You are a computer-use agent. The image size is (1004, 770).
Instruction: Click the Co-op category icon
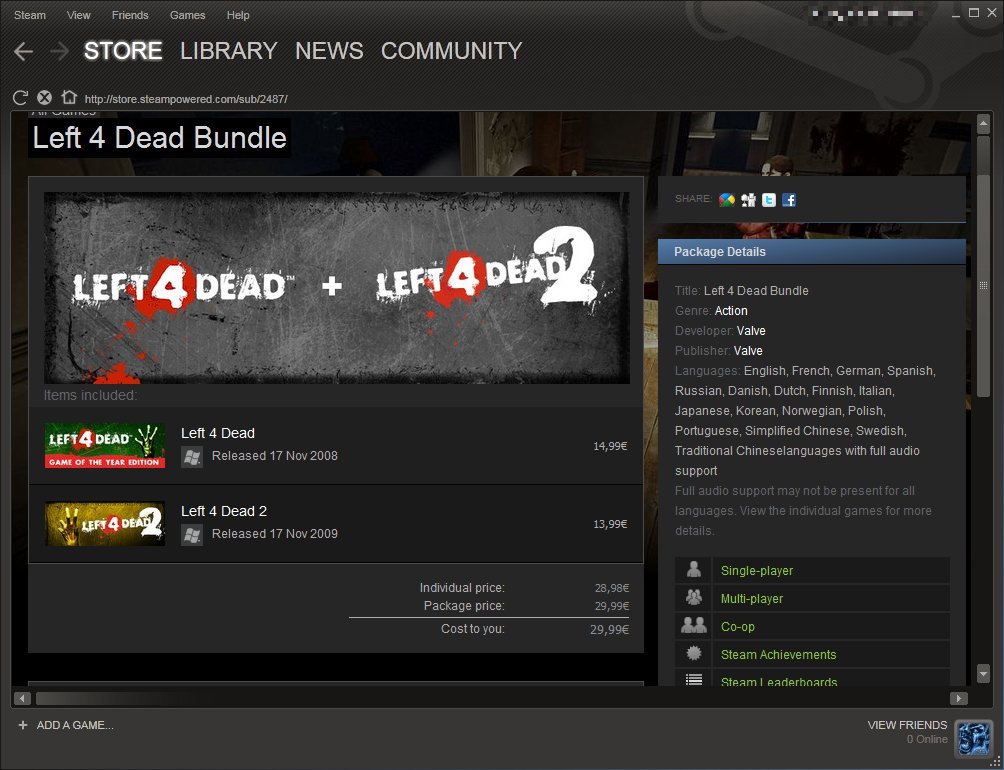[x=693, y=627]
